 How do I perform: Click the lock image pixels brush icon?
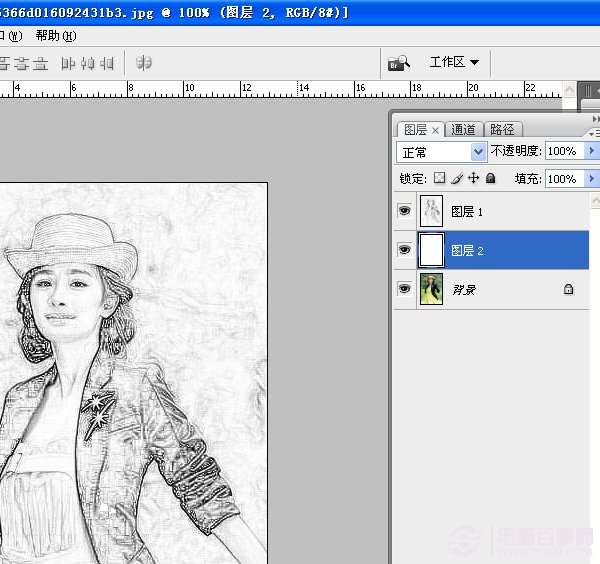click(x=456, y=179)
